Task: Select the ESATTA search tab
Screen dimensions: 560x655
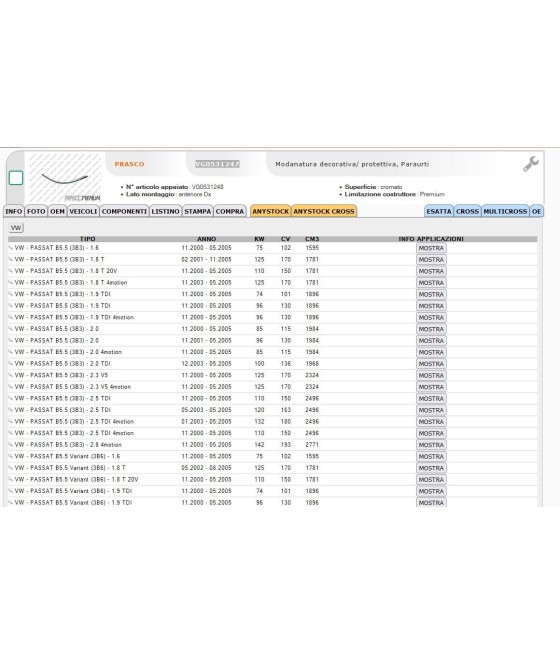Action: point(439,211)
